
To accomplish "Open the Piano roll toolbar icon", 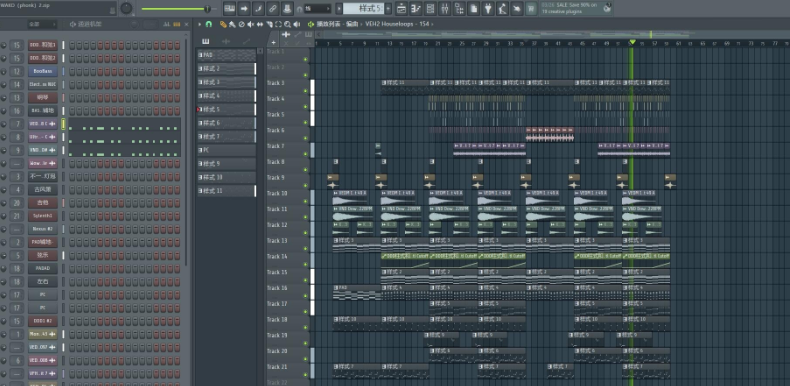I will pos(416,8).
